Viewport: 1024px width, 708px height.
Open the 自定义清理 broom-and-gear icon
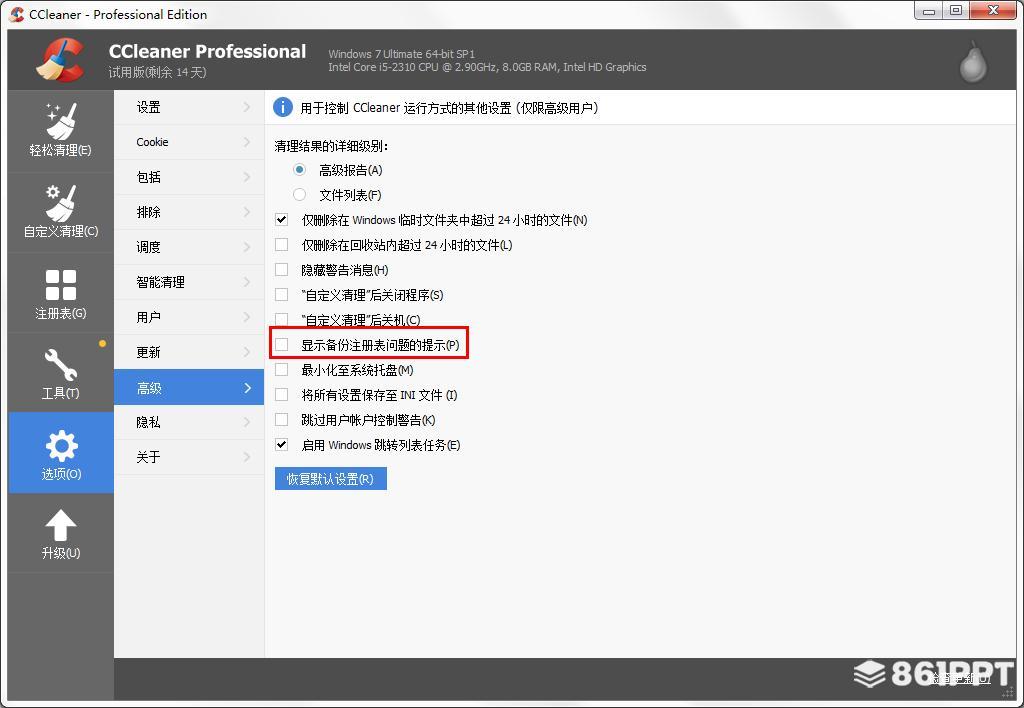click(61, 203)
